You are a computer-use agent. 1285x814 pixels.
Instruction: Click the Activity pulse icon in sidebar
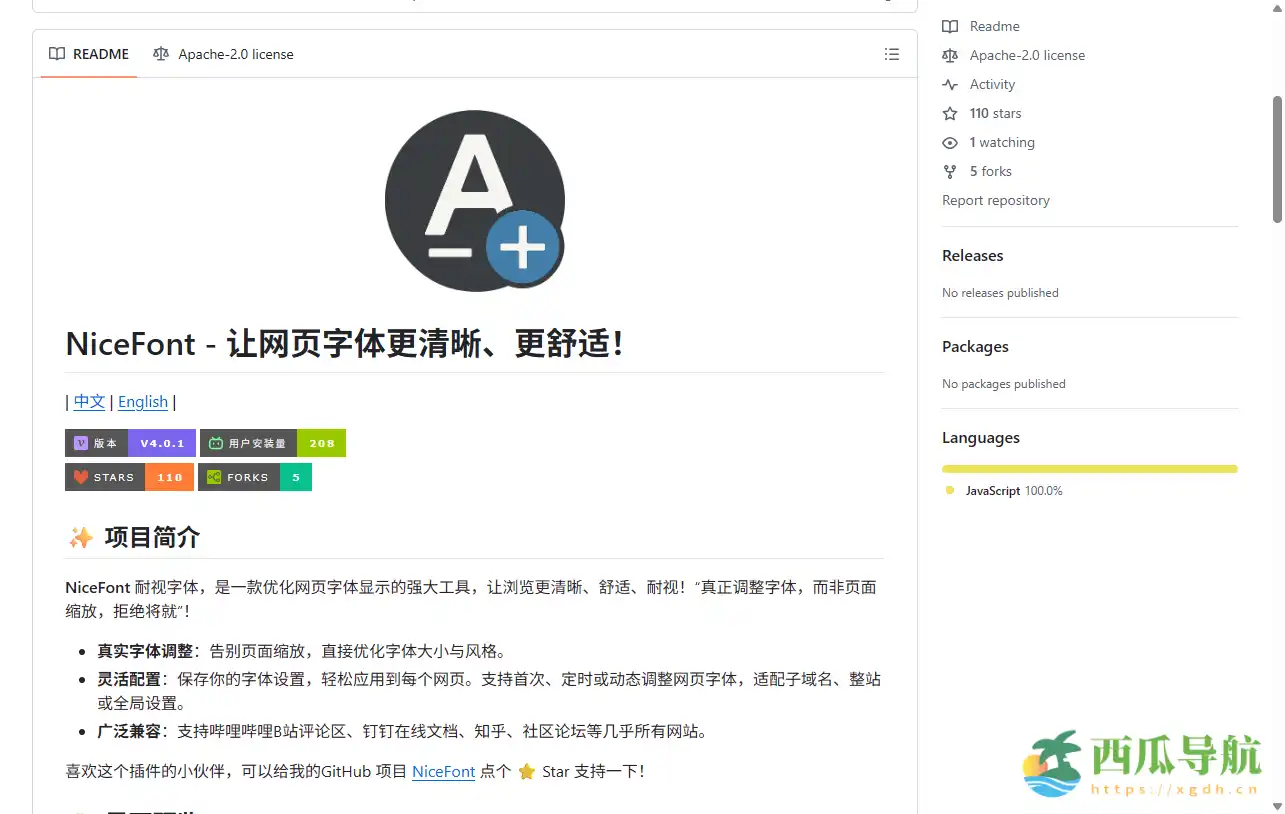pyautogui.click(x=950, y=85)
